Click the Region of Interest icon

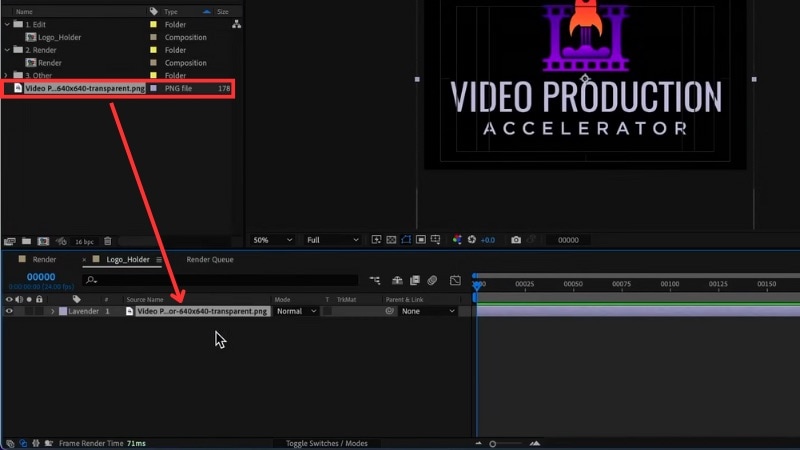point(420,240)
